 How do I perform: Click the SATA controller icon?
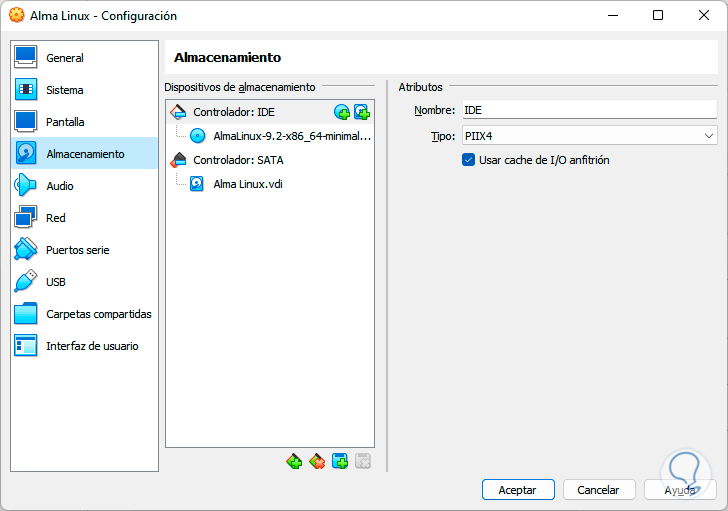[178, 160]
